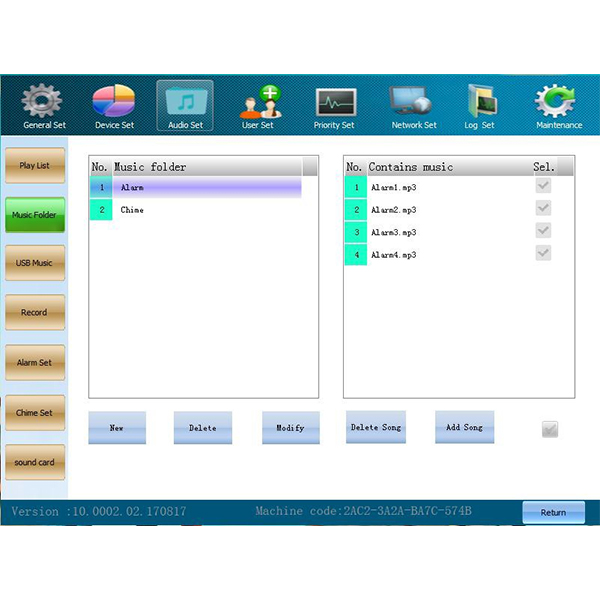The width and height of the screenshot is (600, 600).
Task: Toggle checkbox for Alarm3.mp3
Action: click(x=543, y=231)
